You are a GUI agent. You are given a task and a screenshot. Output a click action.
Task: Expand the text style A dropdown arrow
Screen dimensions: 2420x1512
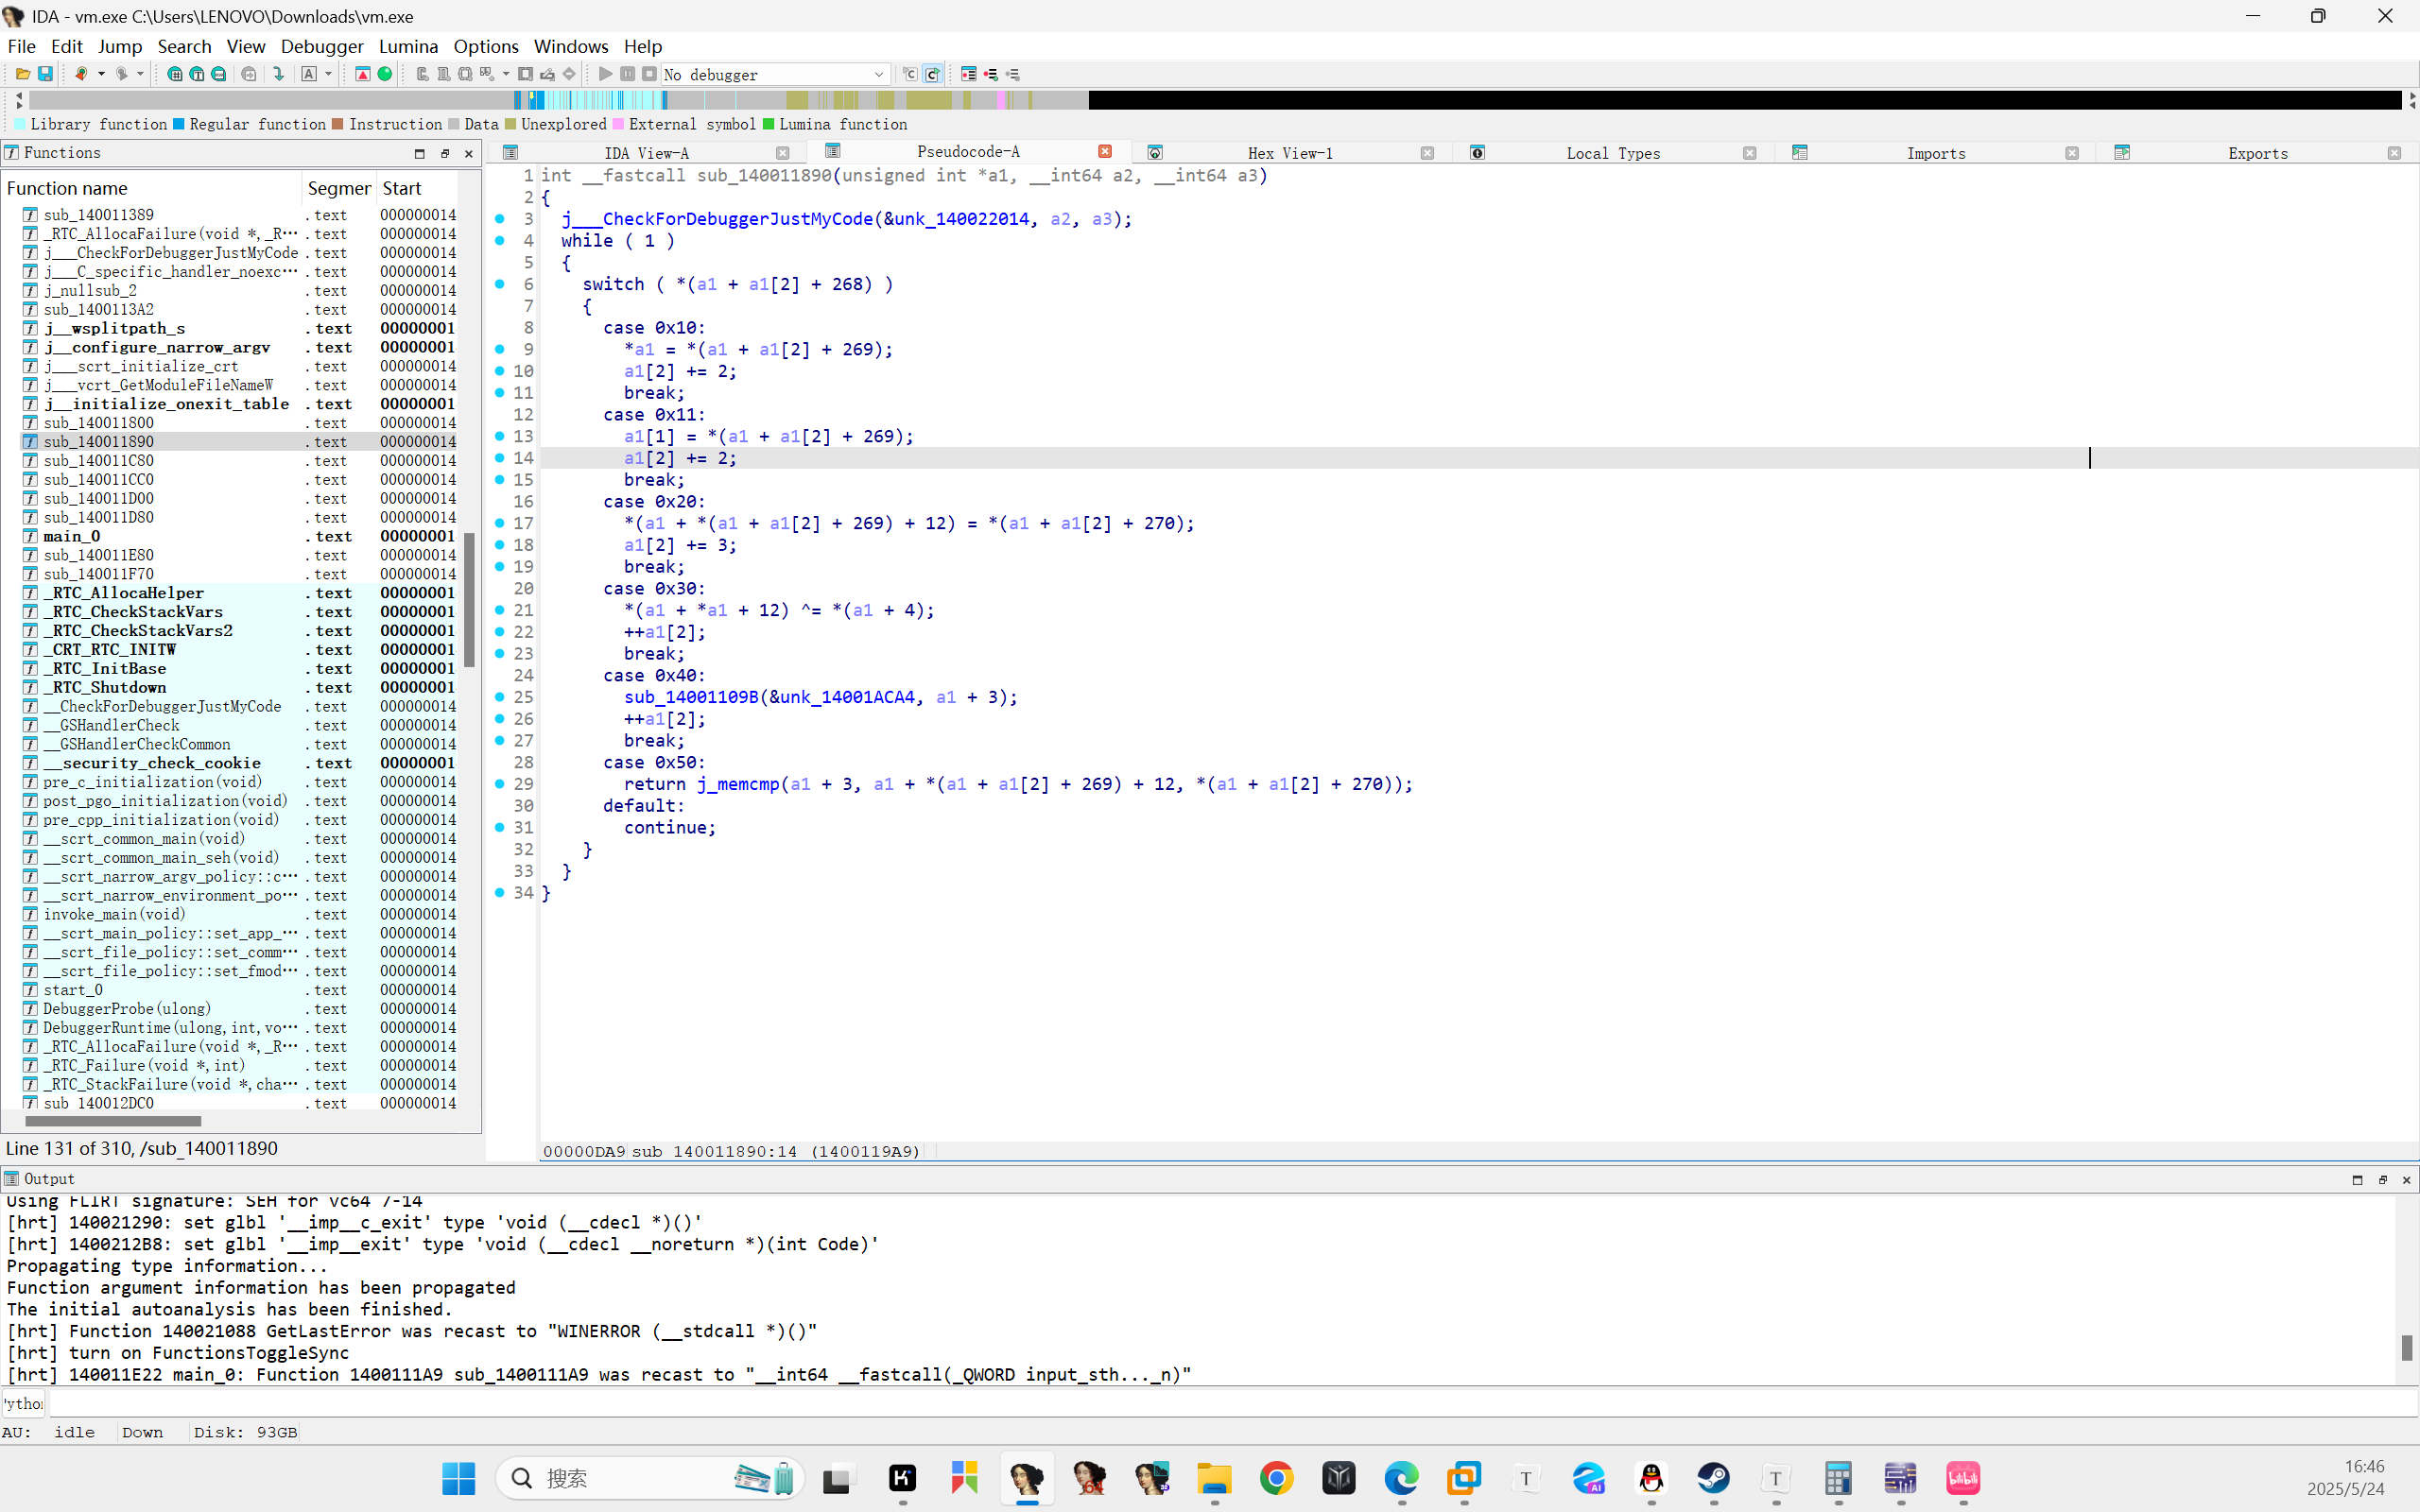[328, 74]
